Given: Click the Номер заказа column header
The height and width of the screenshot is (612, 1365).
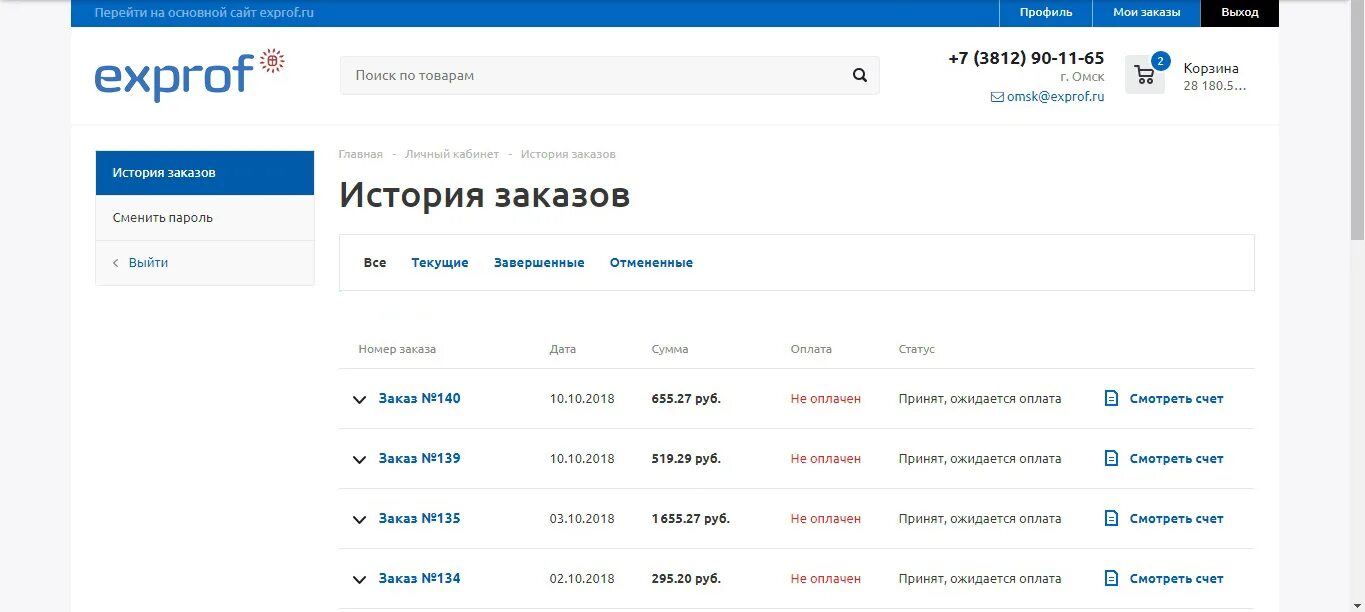Looking at the screenshot, I should 397,349.
